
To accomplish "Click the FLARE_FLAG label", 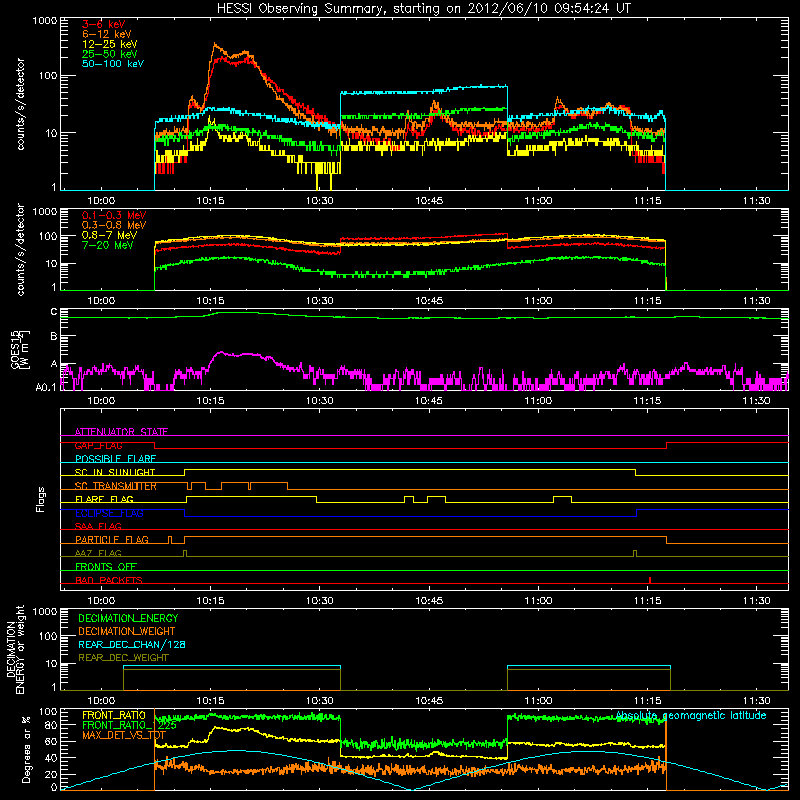I will [104, 499].
